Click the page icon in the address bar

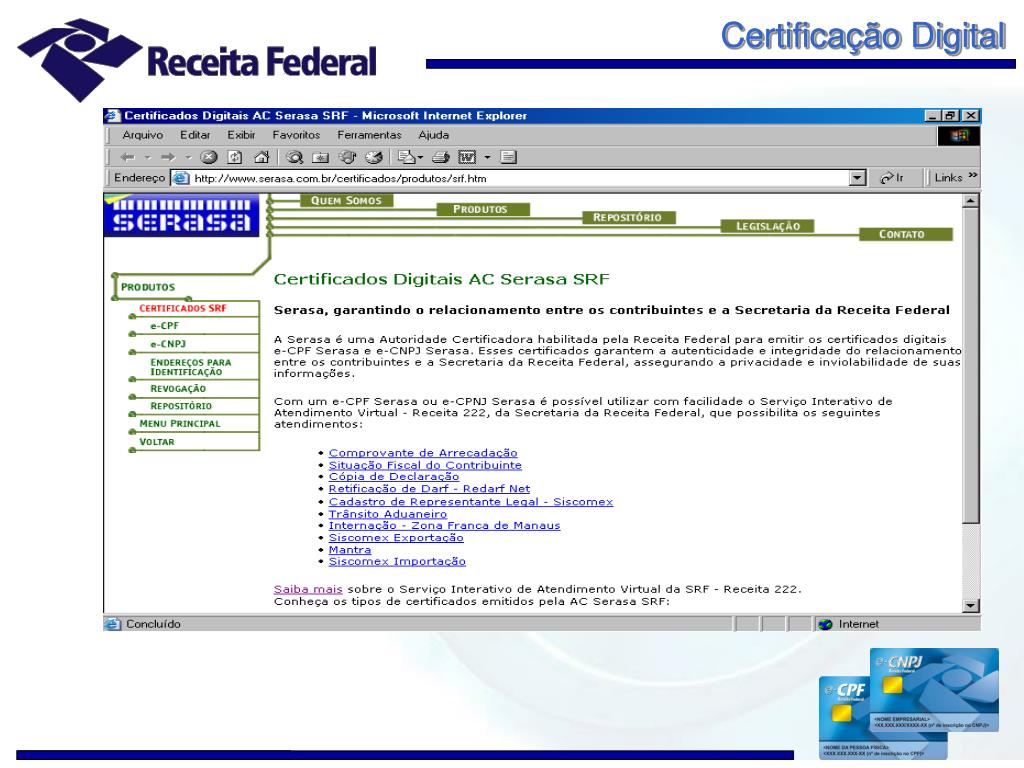181,178
